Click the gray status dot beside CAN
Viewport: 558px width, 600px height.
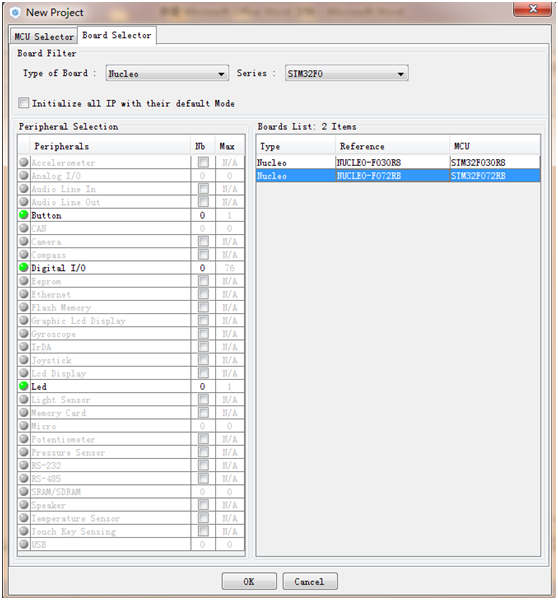tap(24, 228)
